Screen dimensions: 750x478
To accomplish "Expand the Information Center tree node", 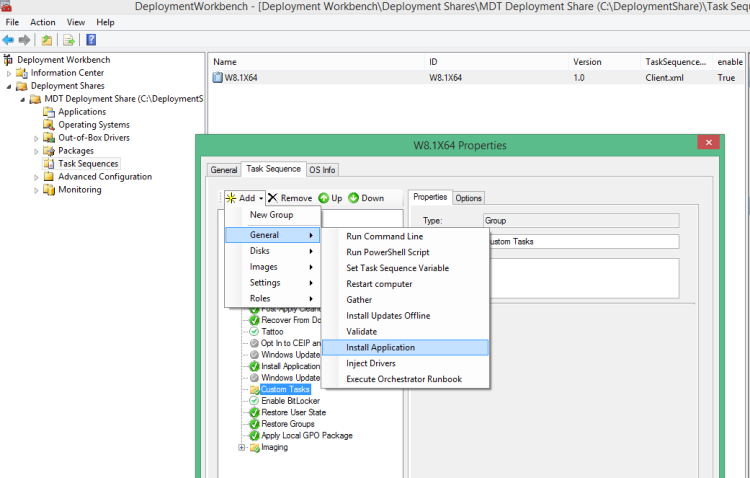I will click(10, 73).
